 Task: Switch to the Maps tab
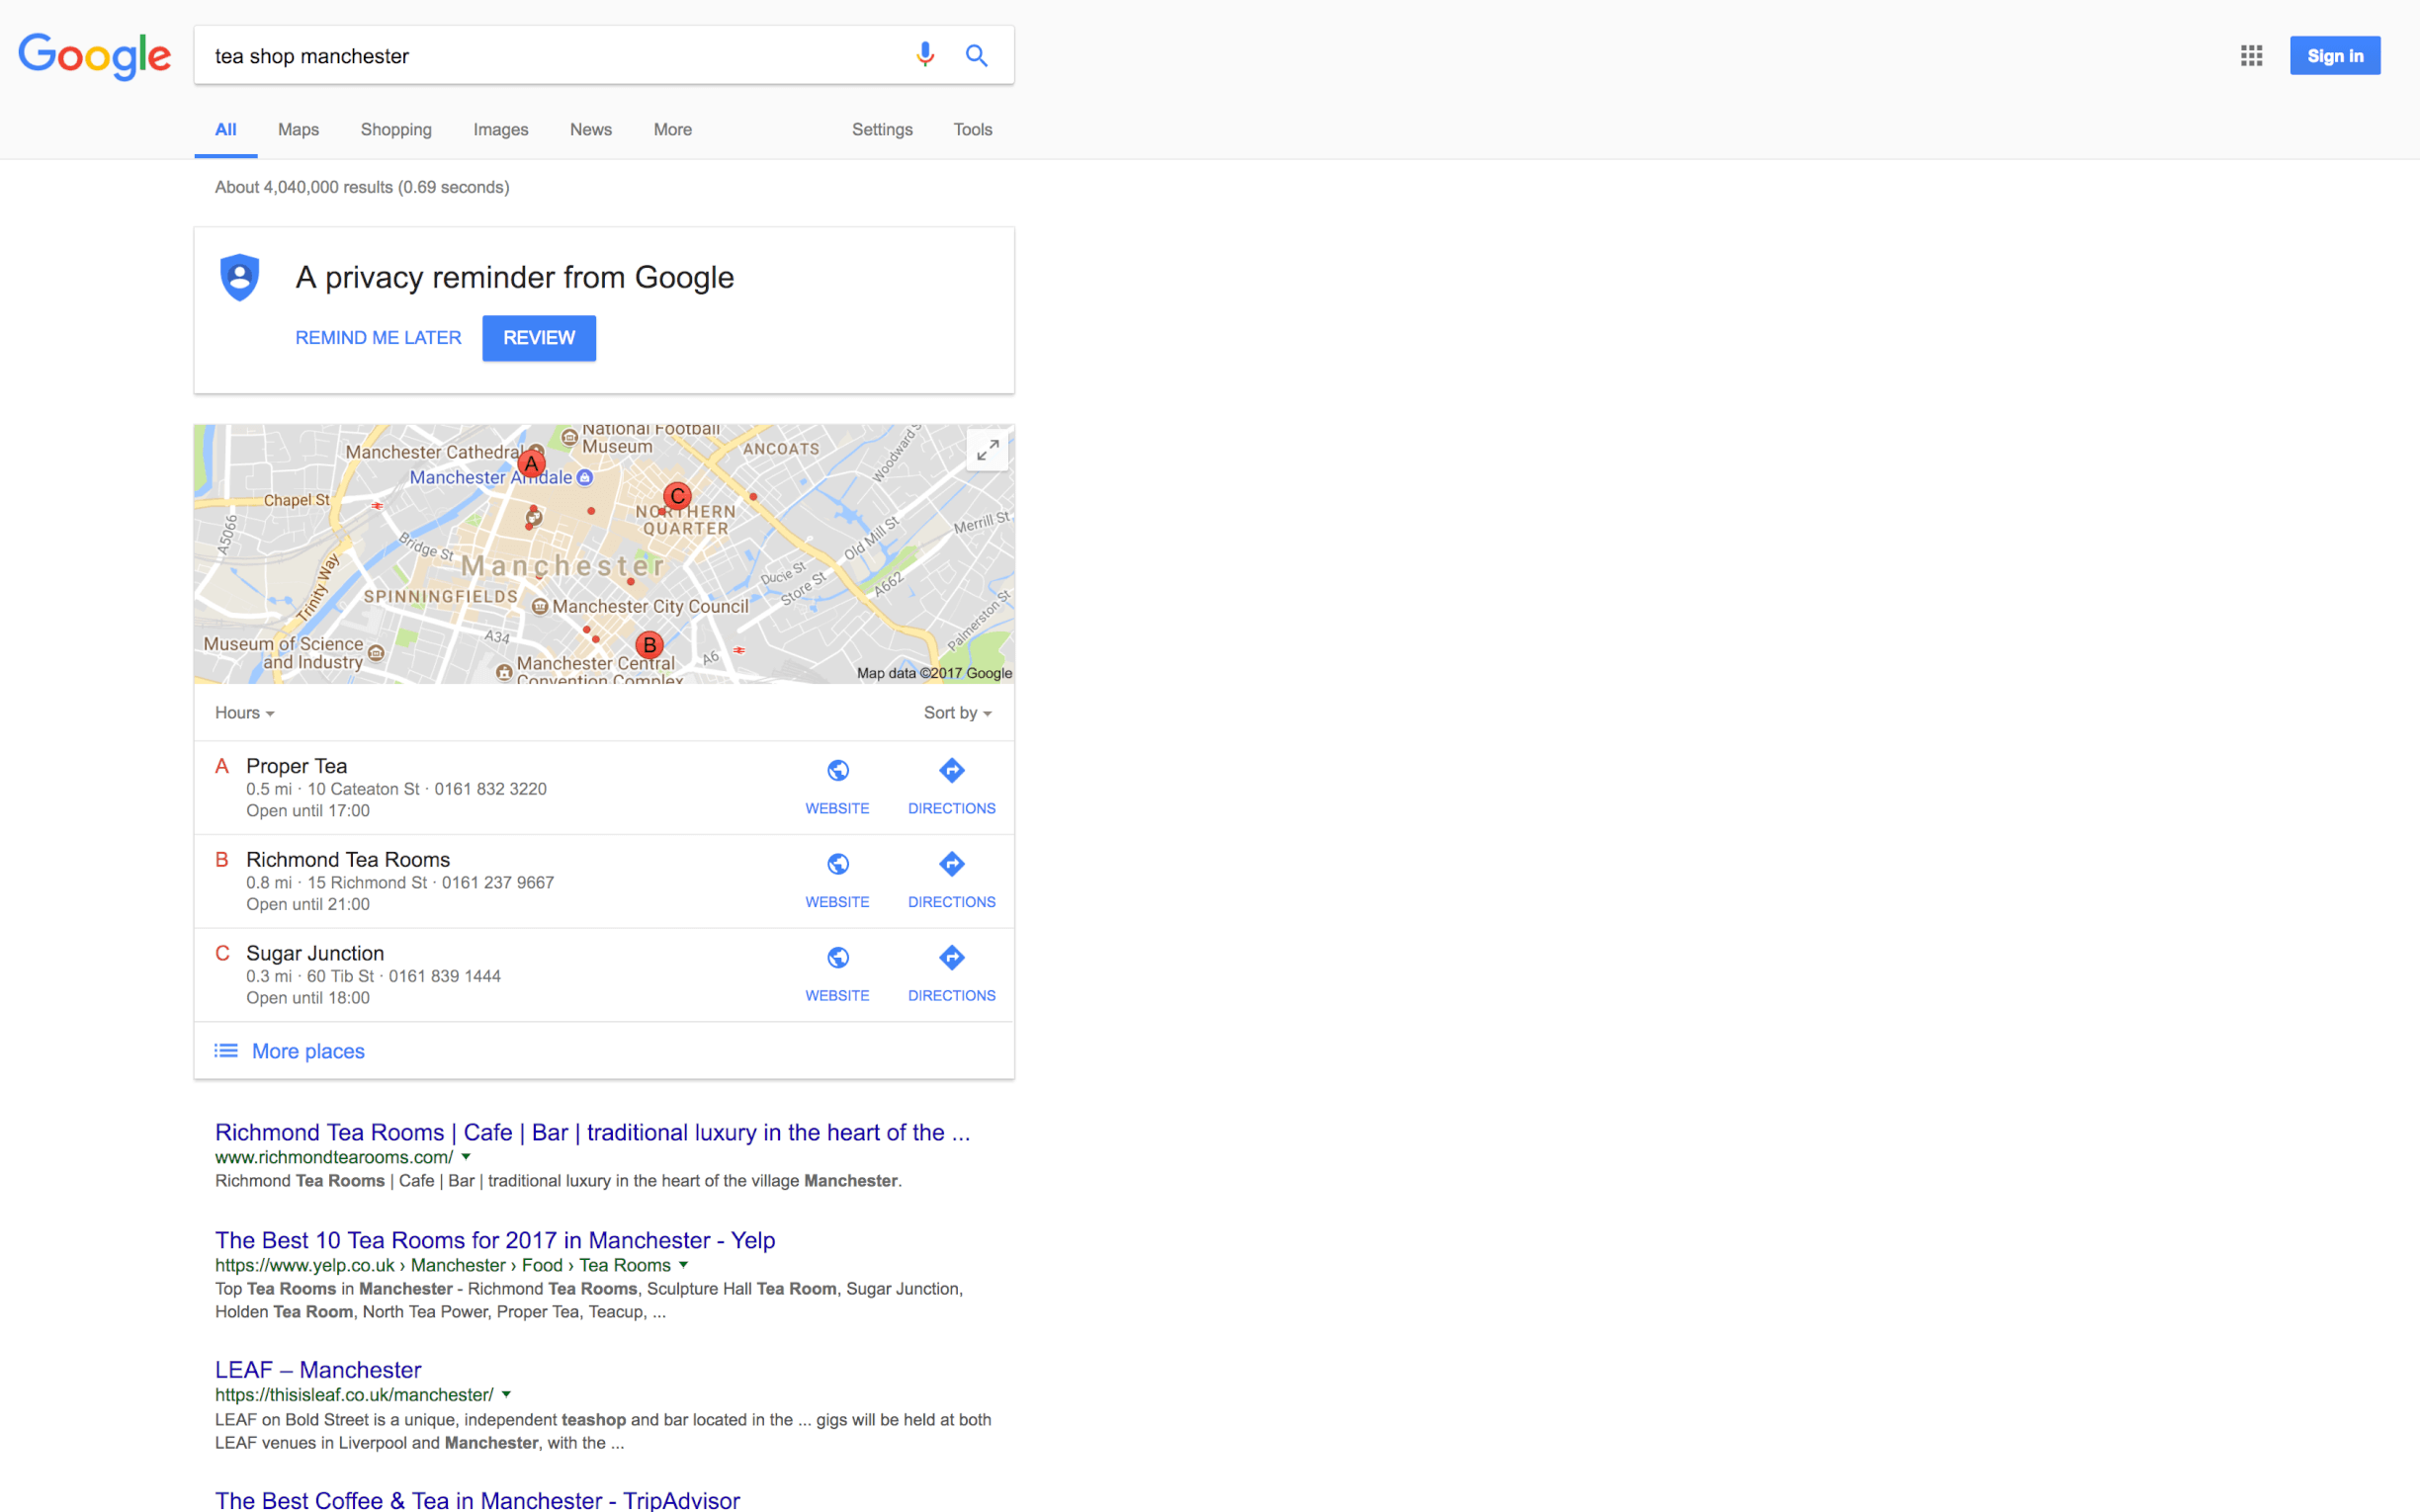pos(298,130)
